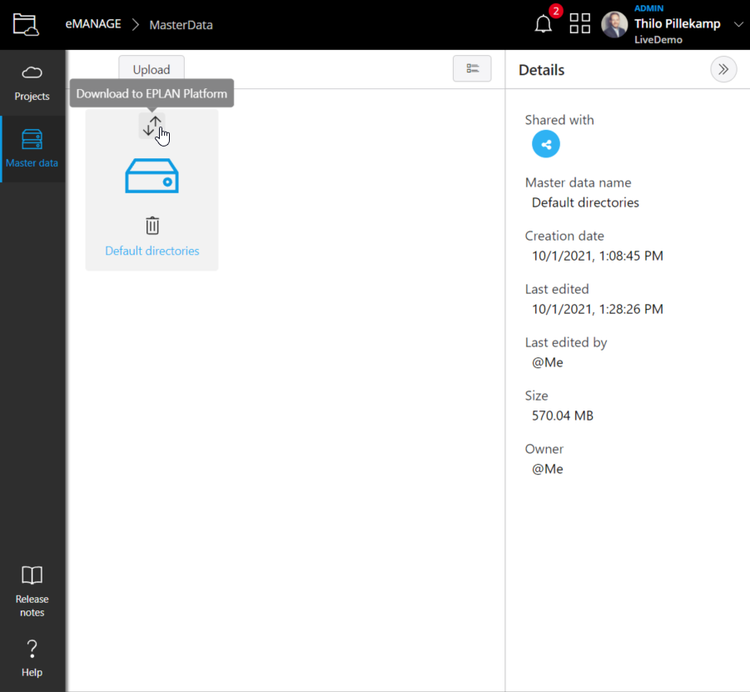The image size is (750, 692).
Task: Select Master data in the sidebar
Action: pos(32,148)
